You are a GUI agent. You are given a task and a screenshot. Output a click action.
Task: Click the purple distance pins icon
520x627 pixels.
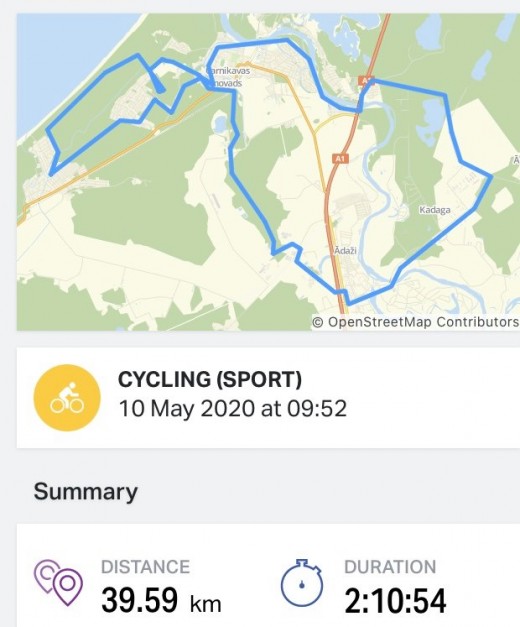(59, 582)
